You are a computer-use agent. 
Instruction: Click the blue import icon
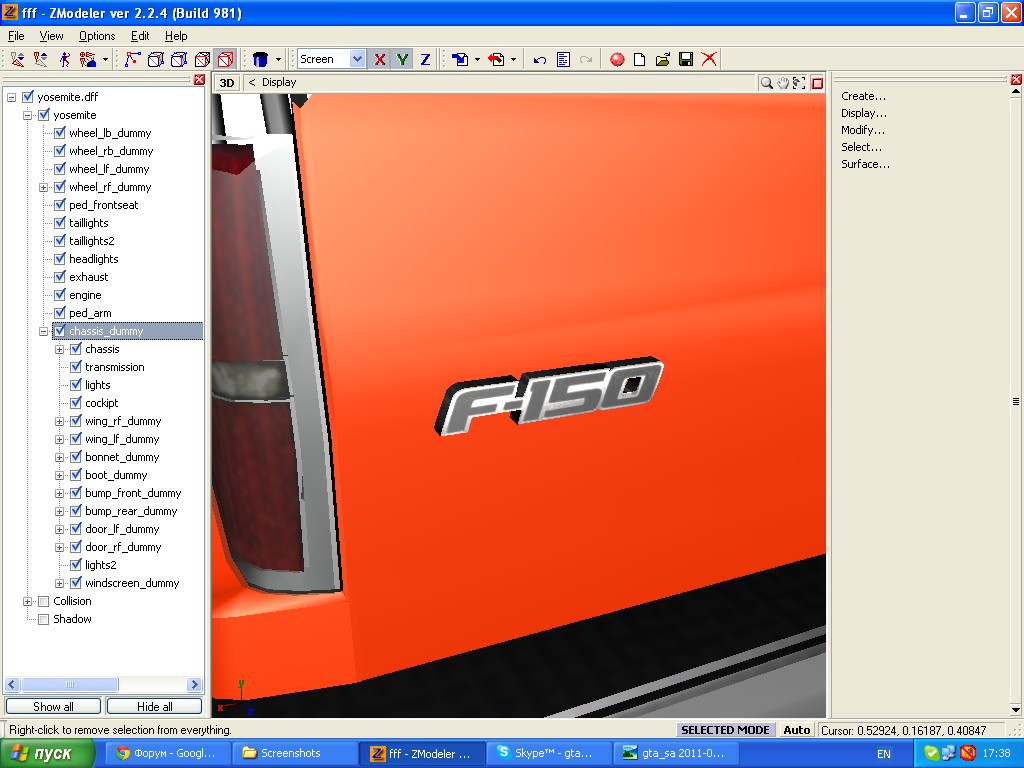[x=460, y=59]
